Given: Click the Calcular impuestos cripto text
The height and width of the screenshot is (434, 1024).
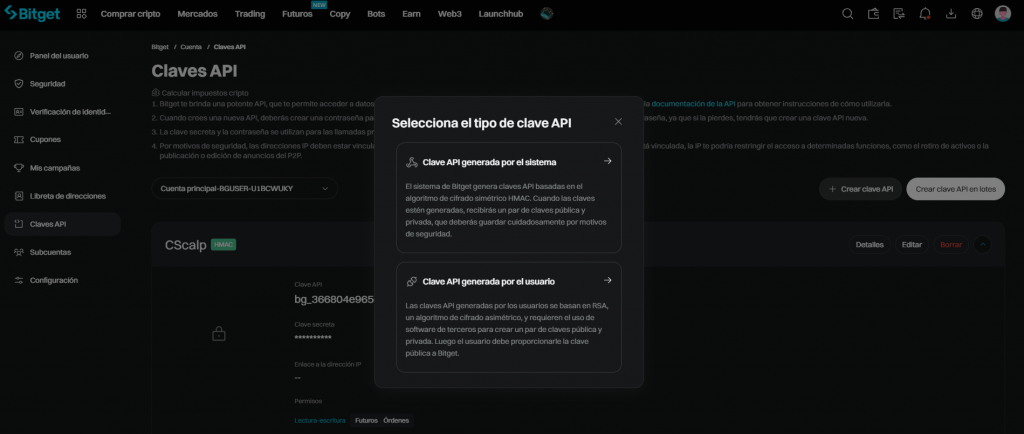Looking at the screenshot, I should click(x=205, y=93).
